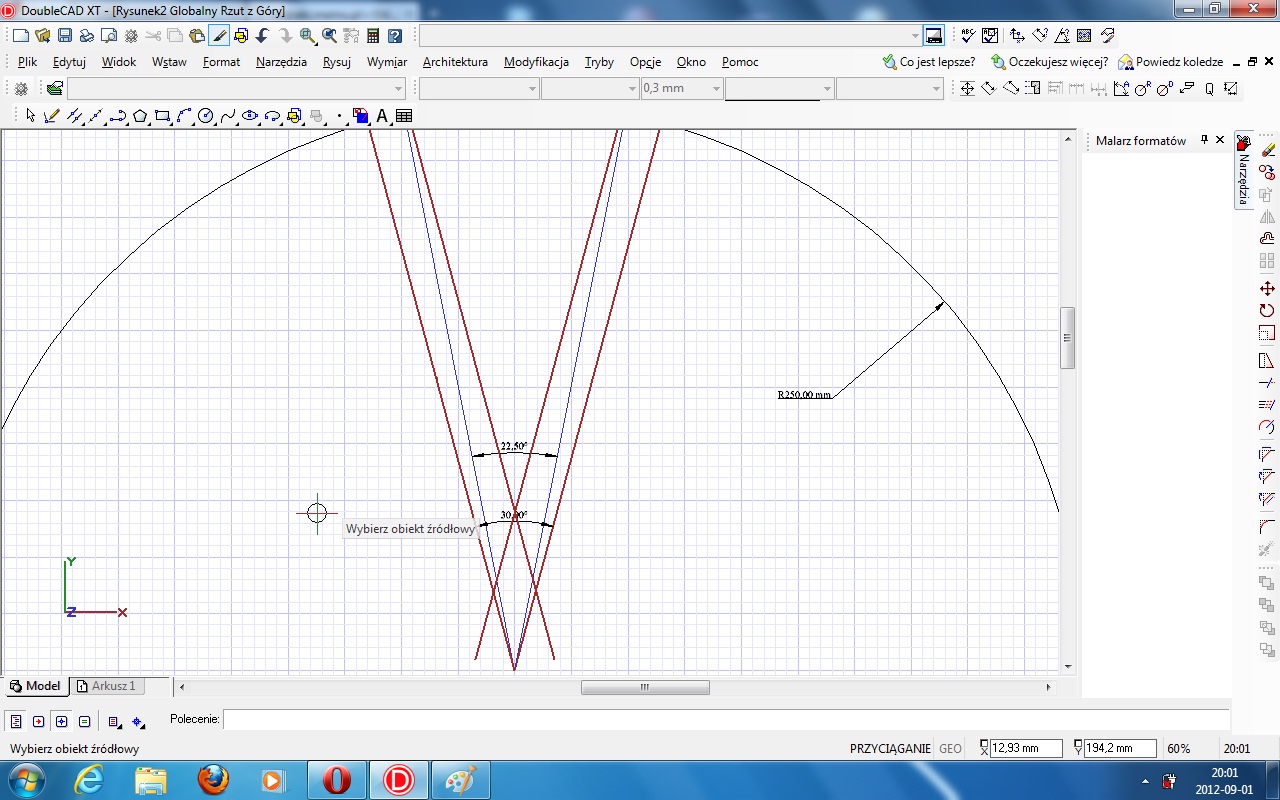
Task: Expand the layer selection dropdown
Action: point(399,88)
